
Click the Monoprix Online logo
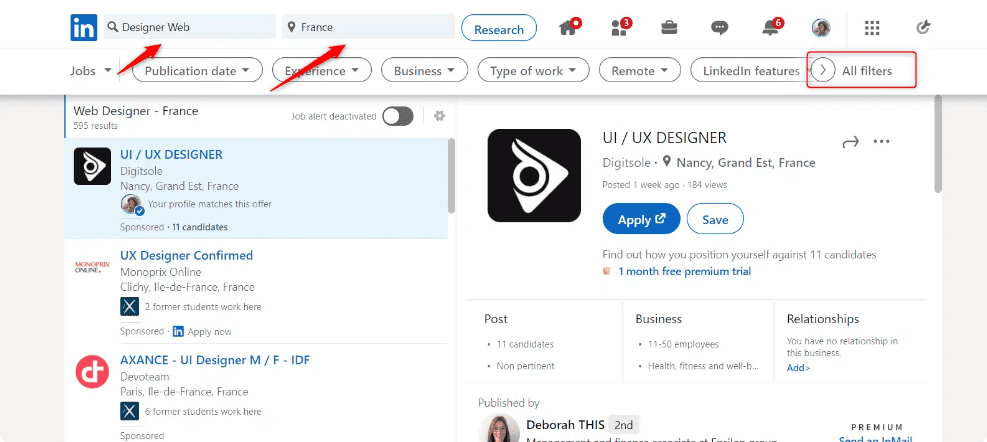coord(93,267)
